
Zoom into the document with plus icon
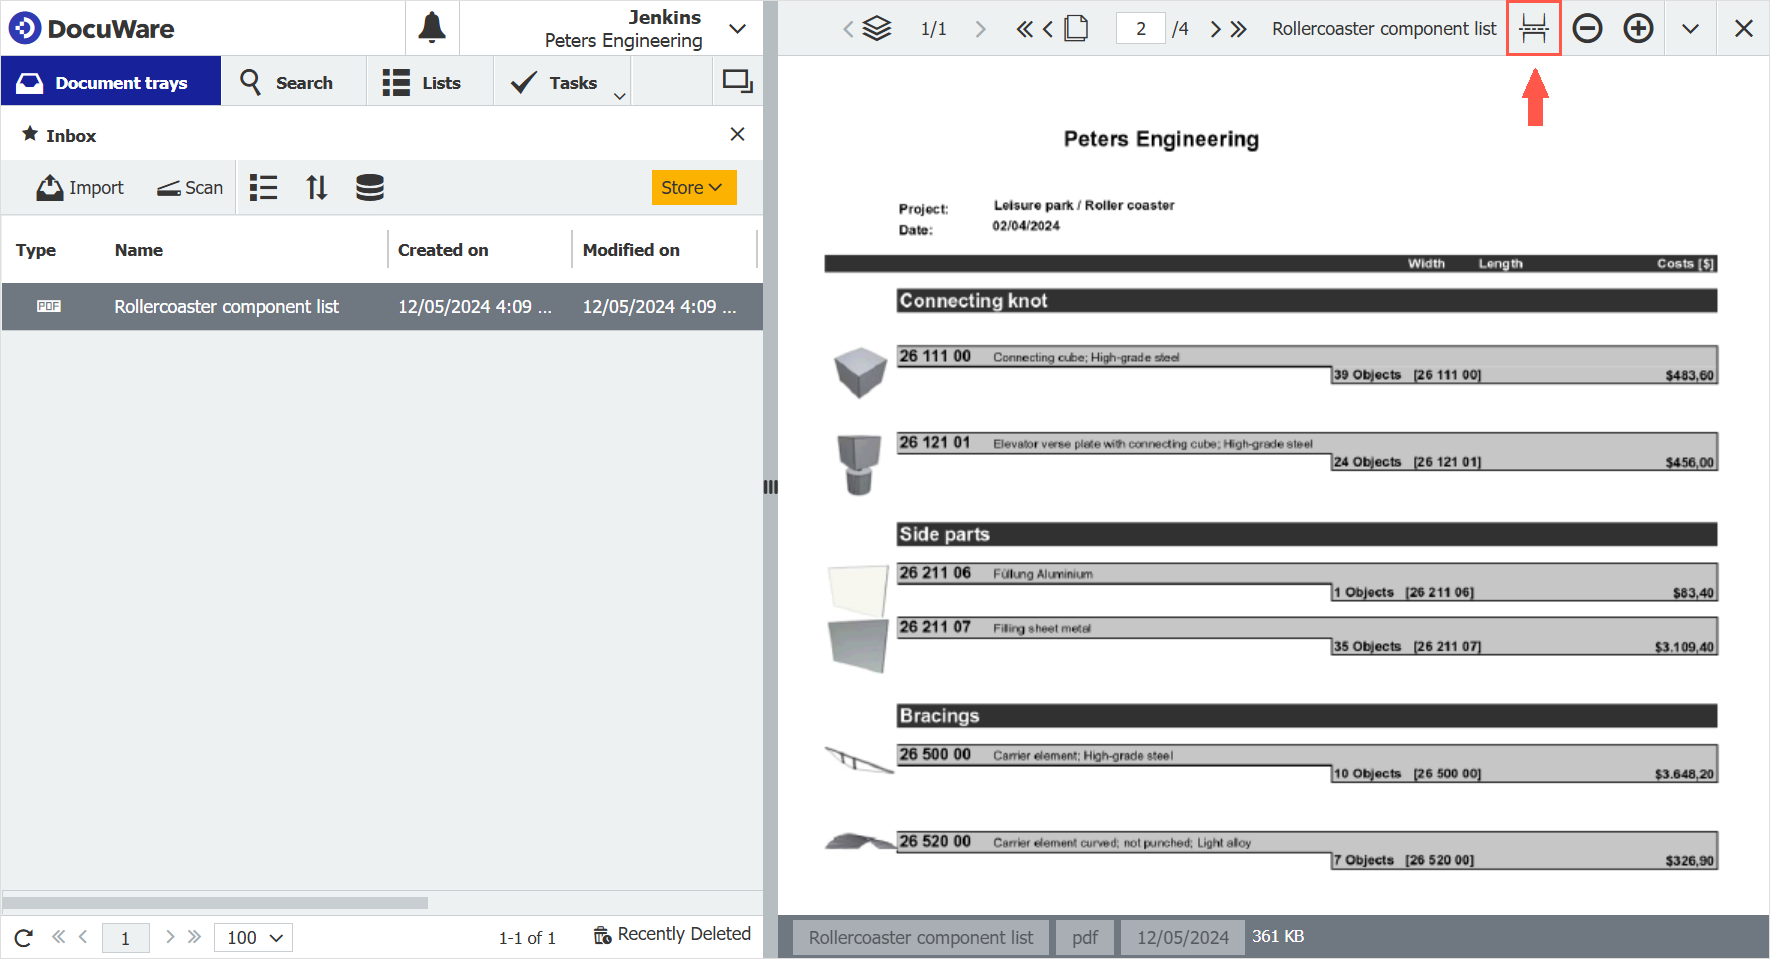(1639, 28)
